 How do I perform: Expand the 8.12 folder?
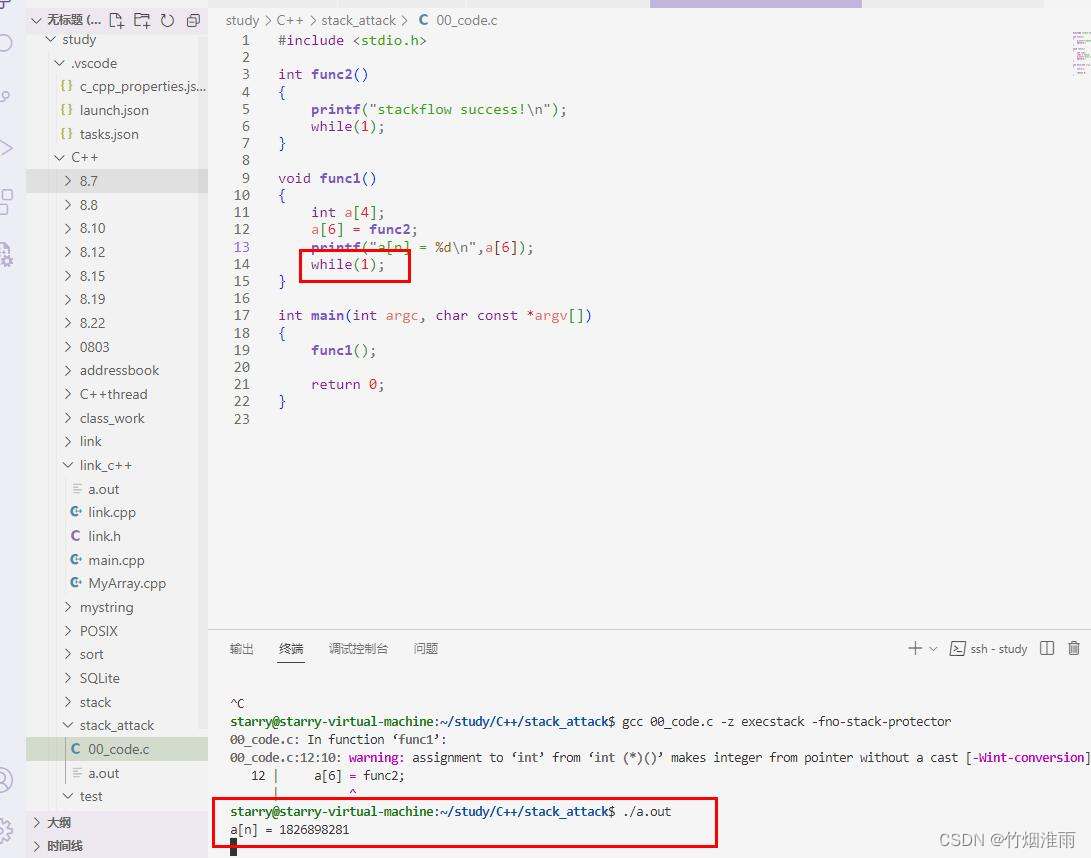117,252
